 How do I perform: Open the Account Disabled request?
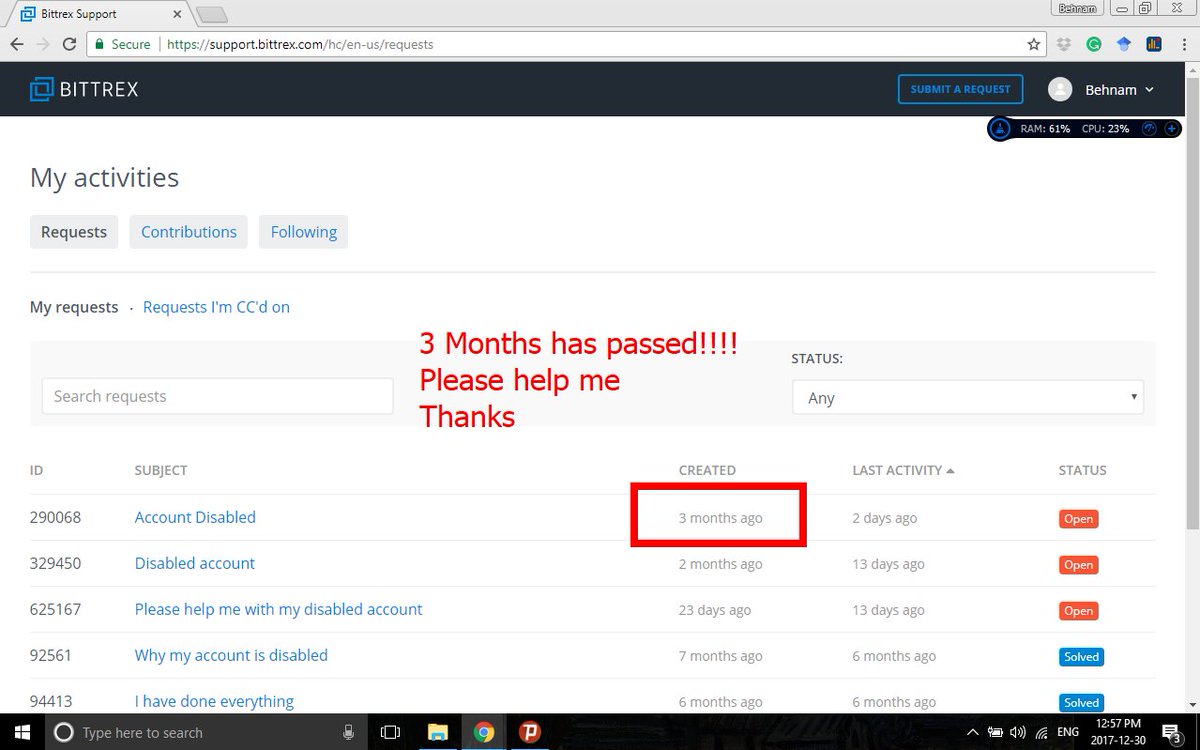195,517
